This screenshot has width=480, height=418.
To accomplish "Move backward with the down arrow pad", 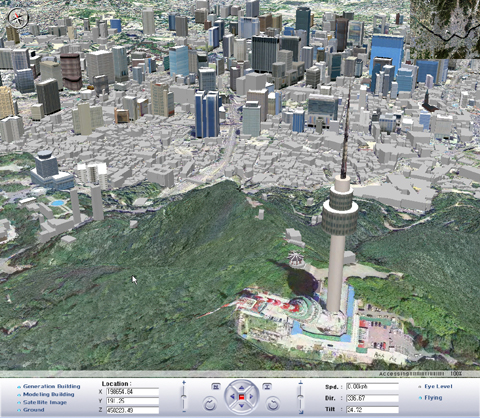I will coord(242,406).
